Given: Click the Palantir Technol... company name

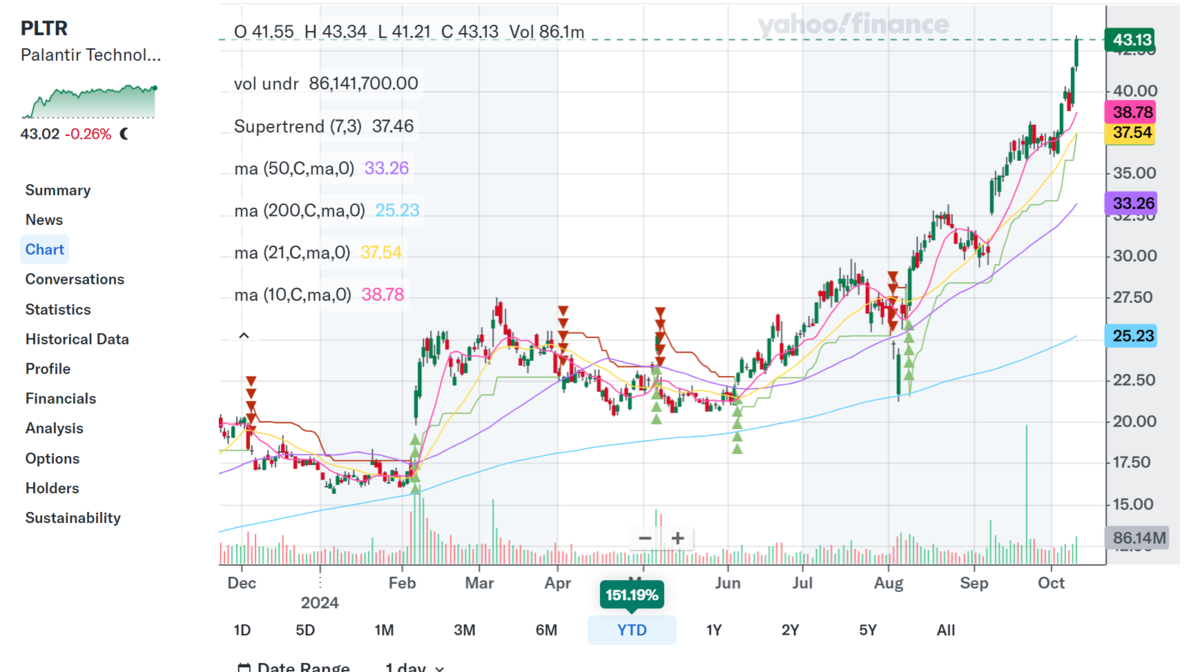Looking at the screenshot, I should [91, 55].
